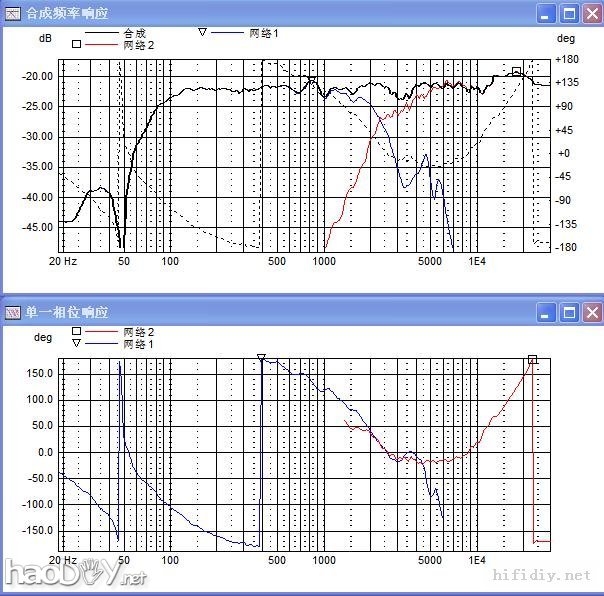Select square marker symbol in frequency response legend
Viewport: 604px width, 596px height.
click(x=76, y=45)
